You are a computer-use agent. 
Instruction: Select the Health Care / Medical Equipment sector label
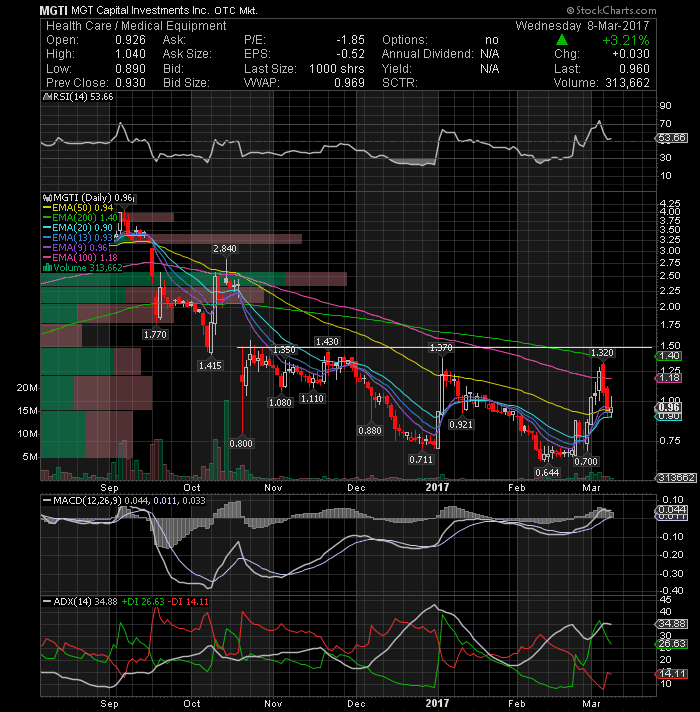pos(136,26)
